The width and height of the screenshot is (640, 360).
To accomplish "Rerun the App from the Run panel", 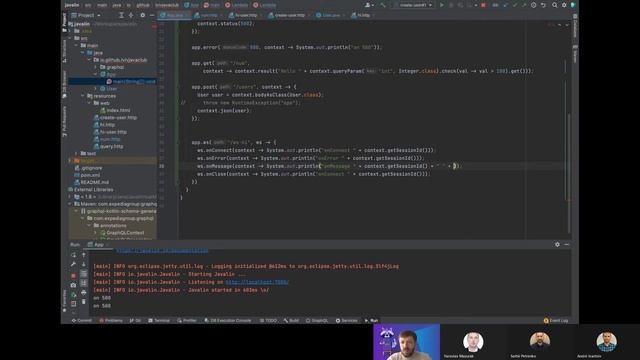I will tap(73, 255).
